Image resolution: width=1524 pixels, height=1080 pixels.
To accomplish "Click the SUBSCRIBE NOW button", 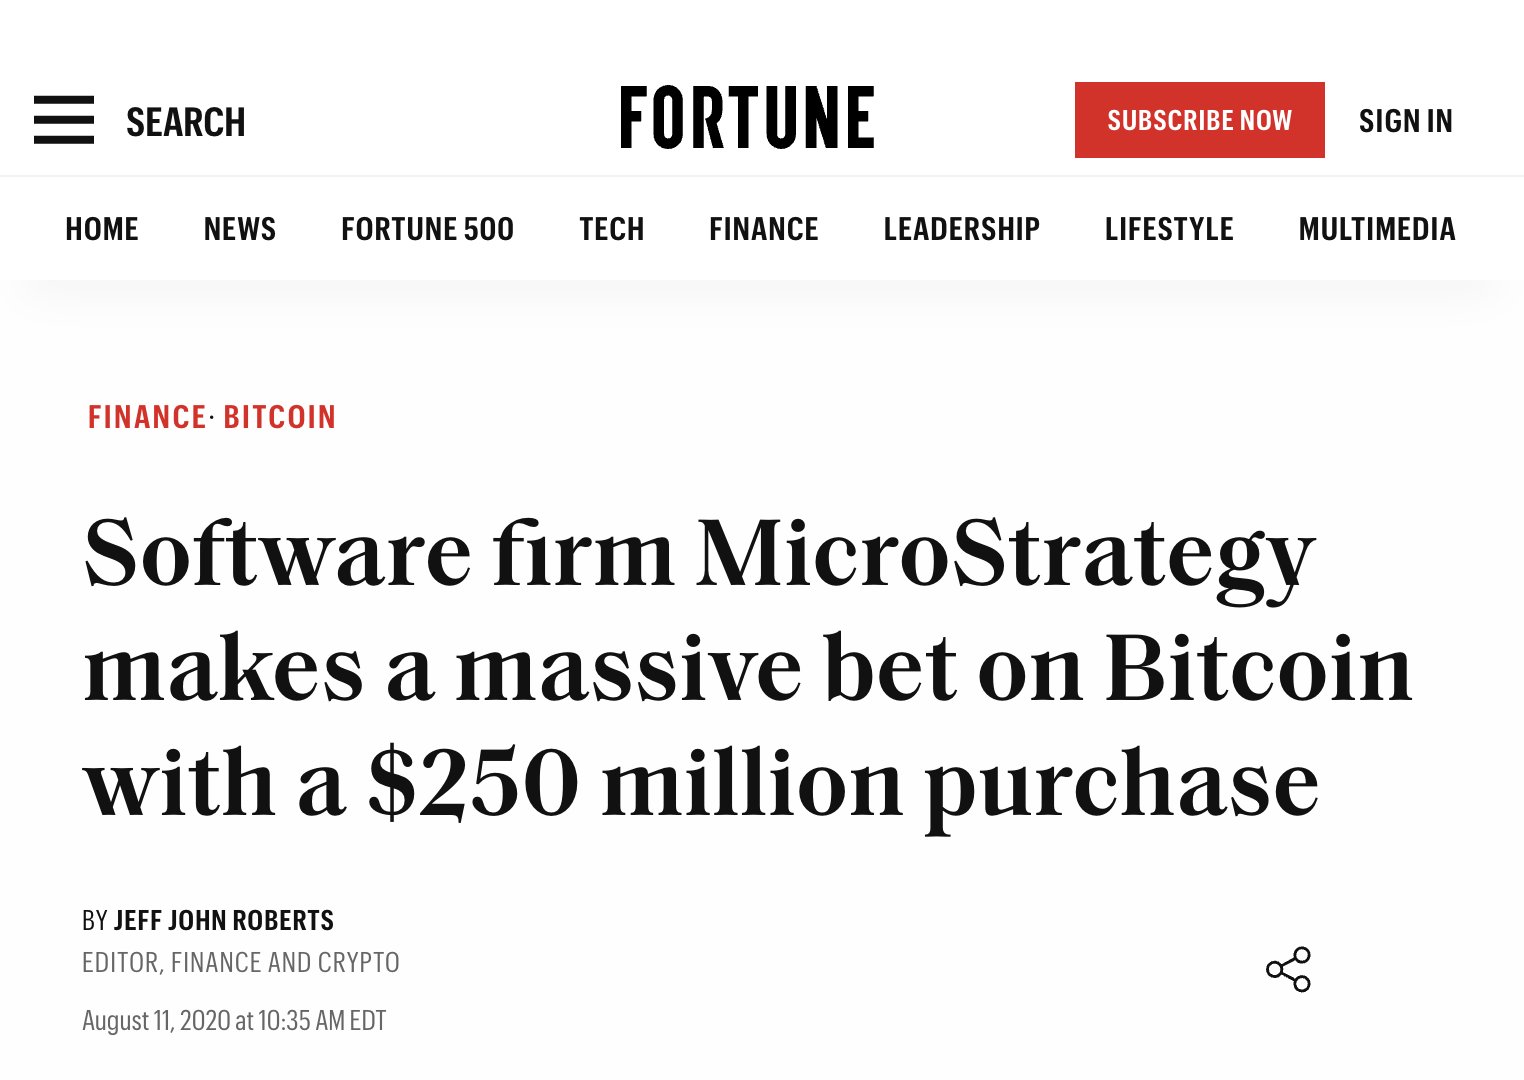I will pos(1199,120).
